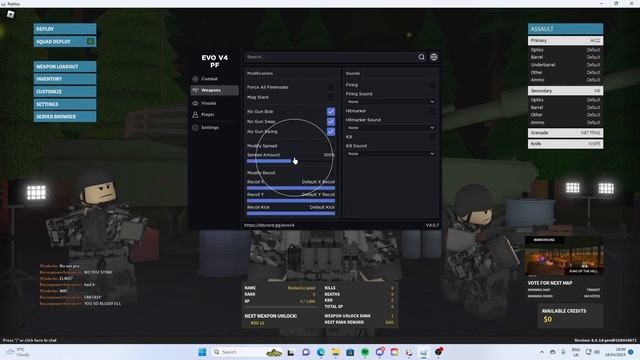This screenshot has height=360, width=640.
Task: Adjust the Recoil X slider
Action: (291, 188)
